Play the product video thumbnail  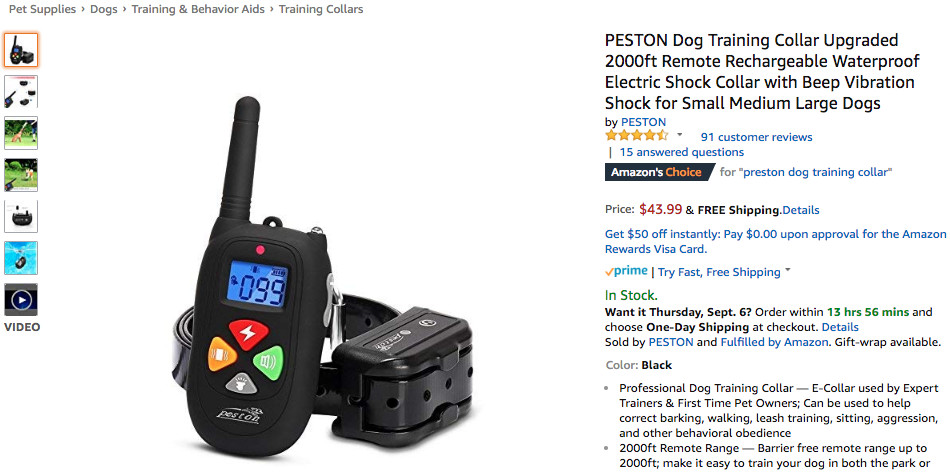[x=21, y=299]
